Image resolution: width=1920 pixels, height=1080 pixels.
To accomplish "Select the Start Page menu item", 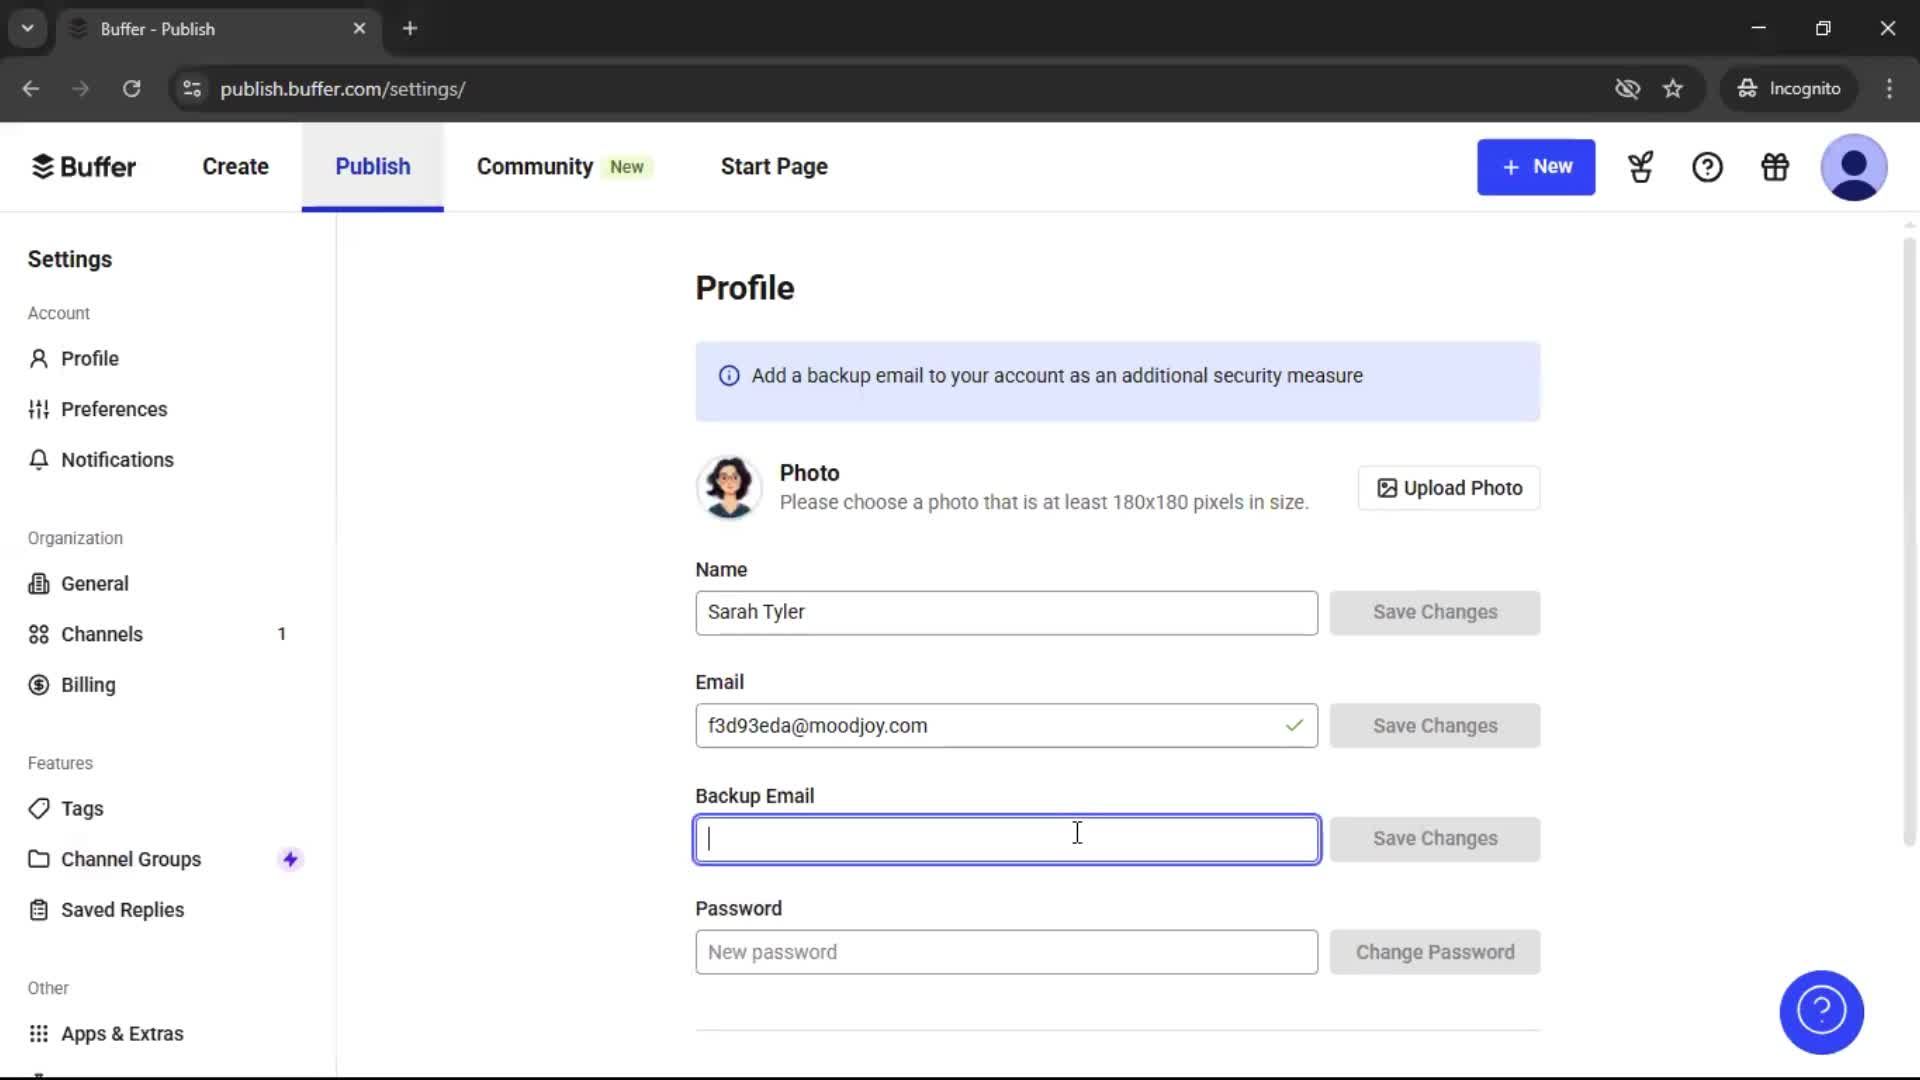I will [x=774, y=166].
